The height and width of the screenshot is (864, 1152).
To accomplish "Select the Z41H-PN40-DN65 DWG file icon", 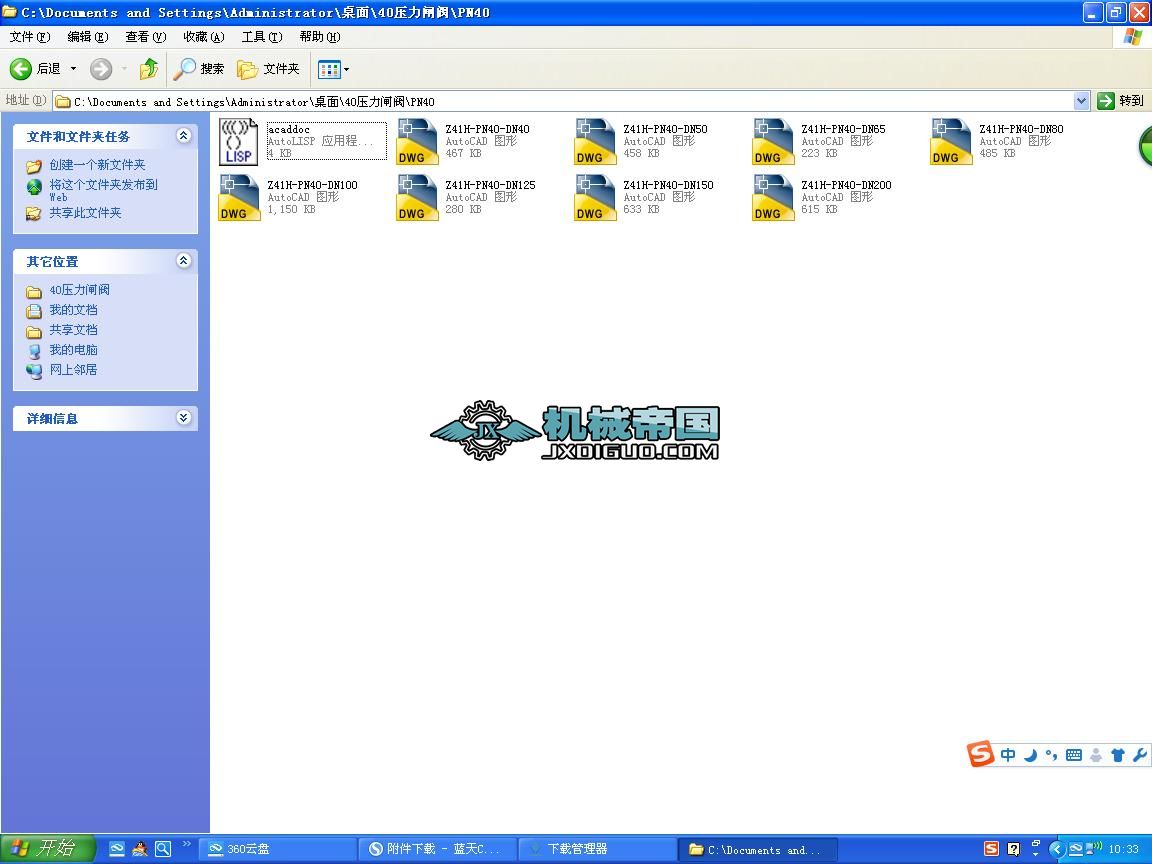I will click(773, 142).
